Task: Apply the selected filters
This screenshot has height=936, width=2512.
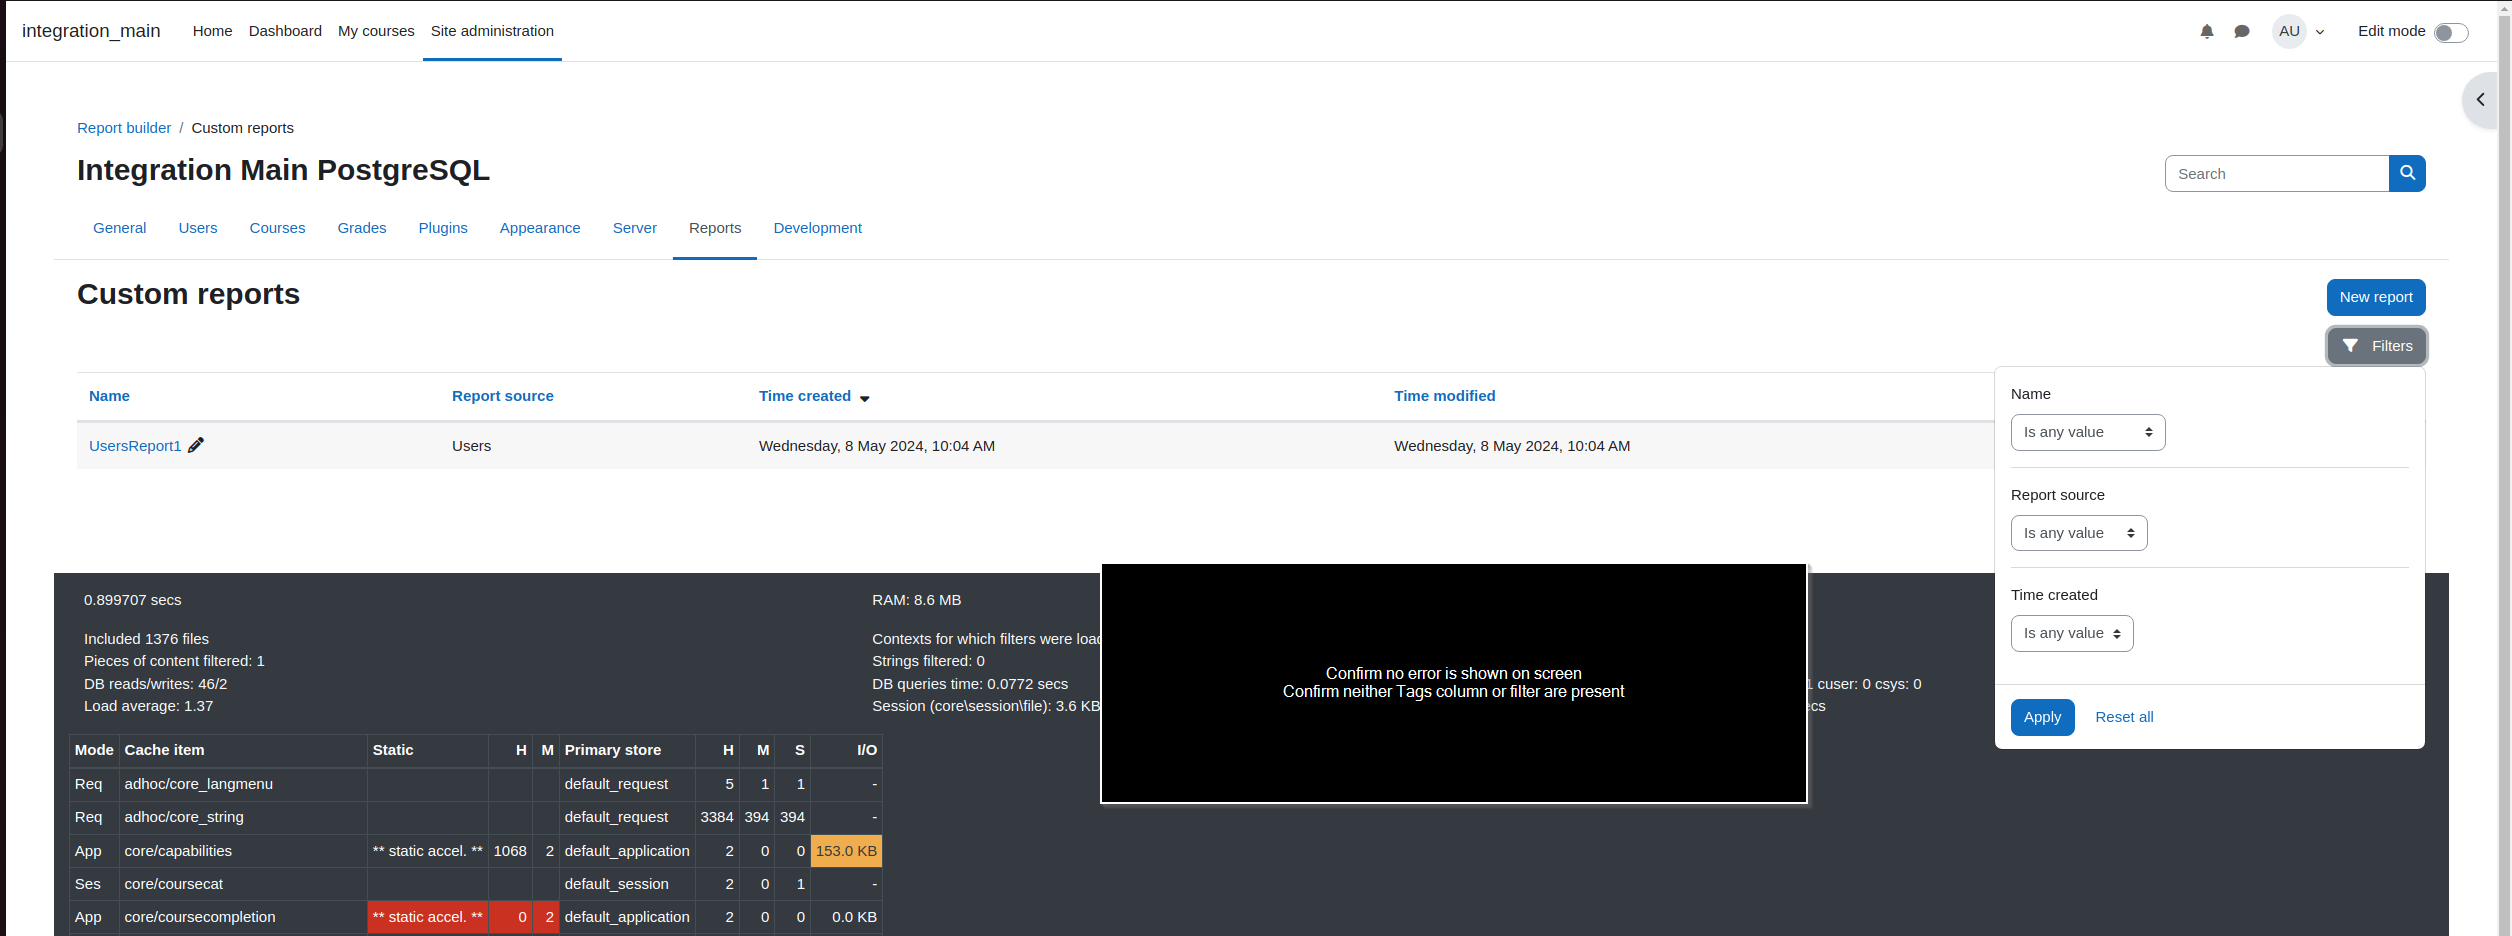Action: click(2042, 717)
